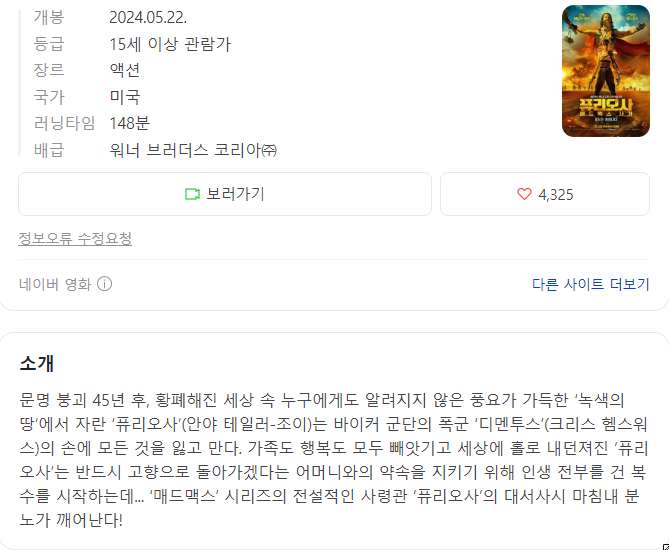Click the heart icon to like the movie

click(524, 194)
